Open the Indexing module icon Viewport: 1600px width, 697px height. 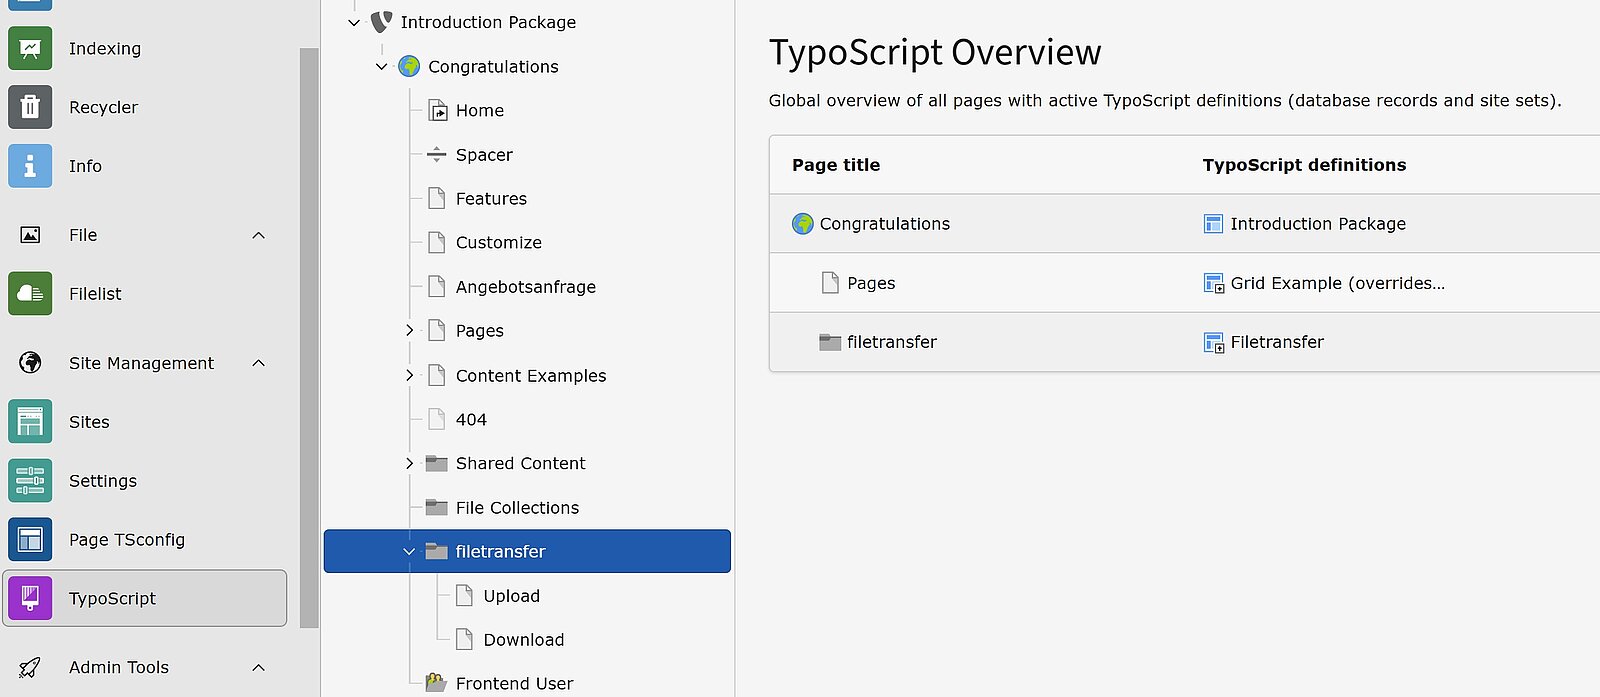tap(30, 49)
